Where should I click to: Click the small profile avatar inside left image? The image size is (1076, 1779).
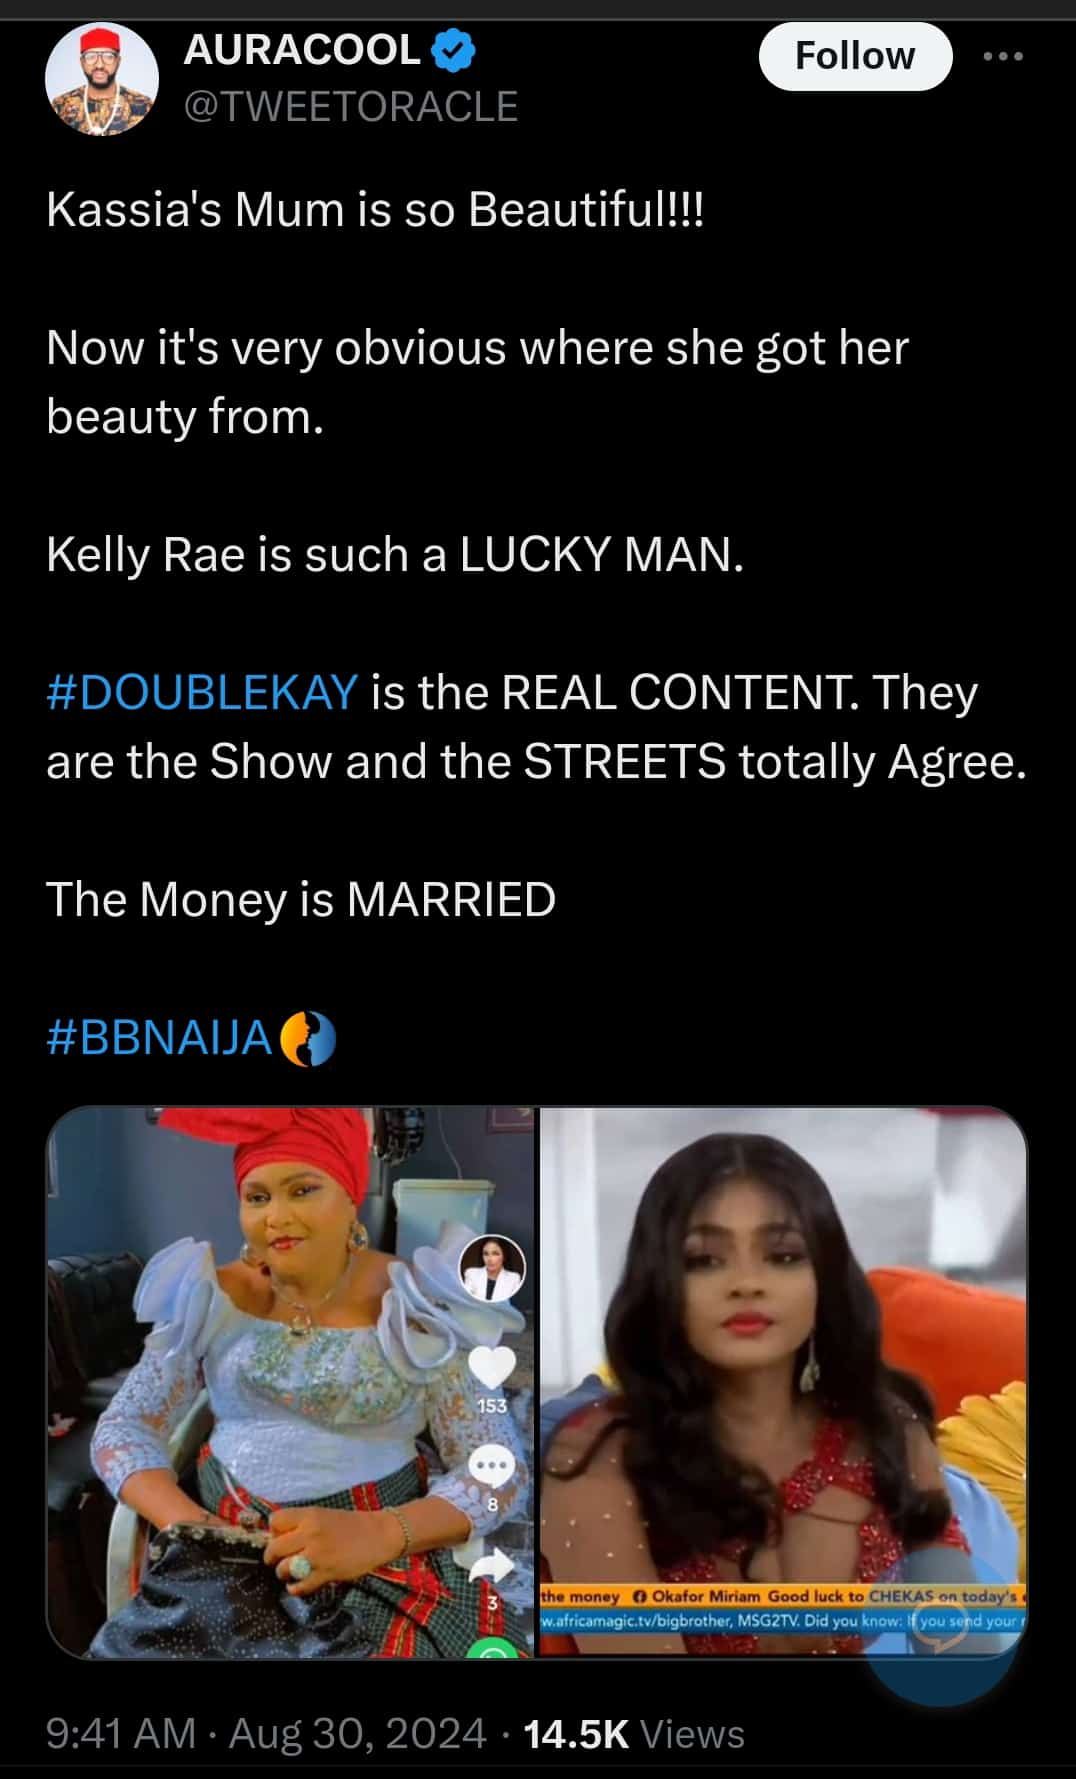point(492,1268)
